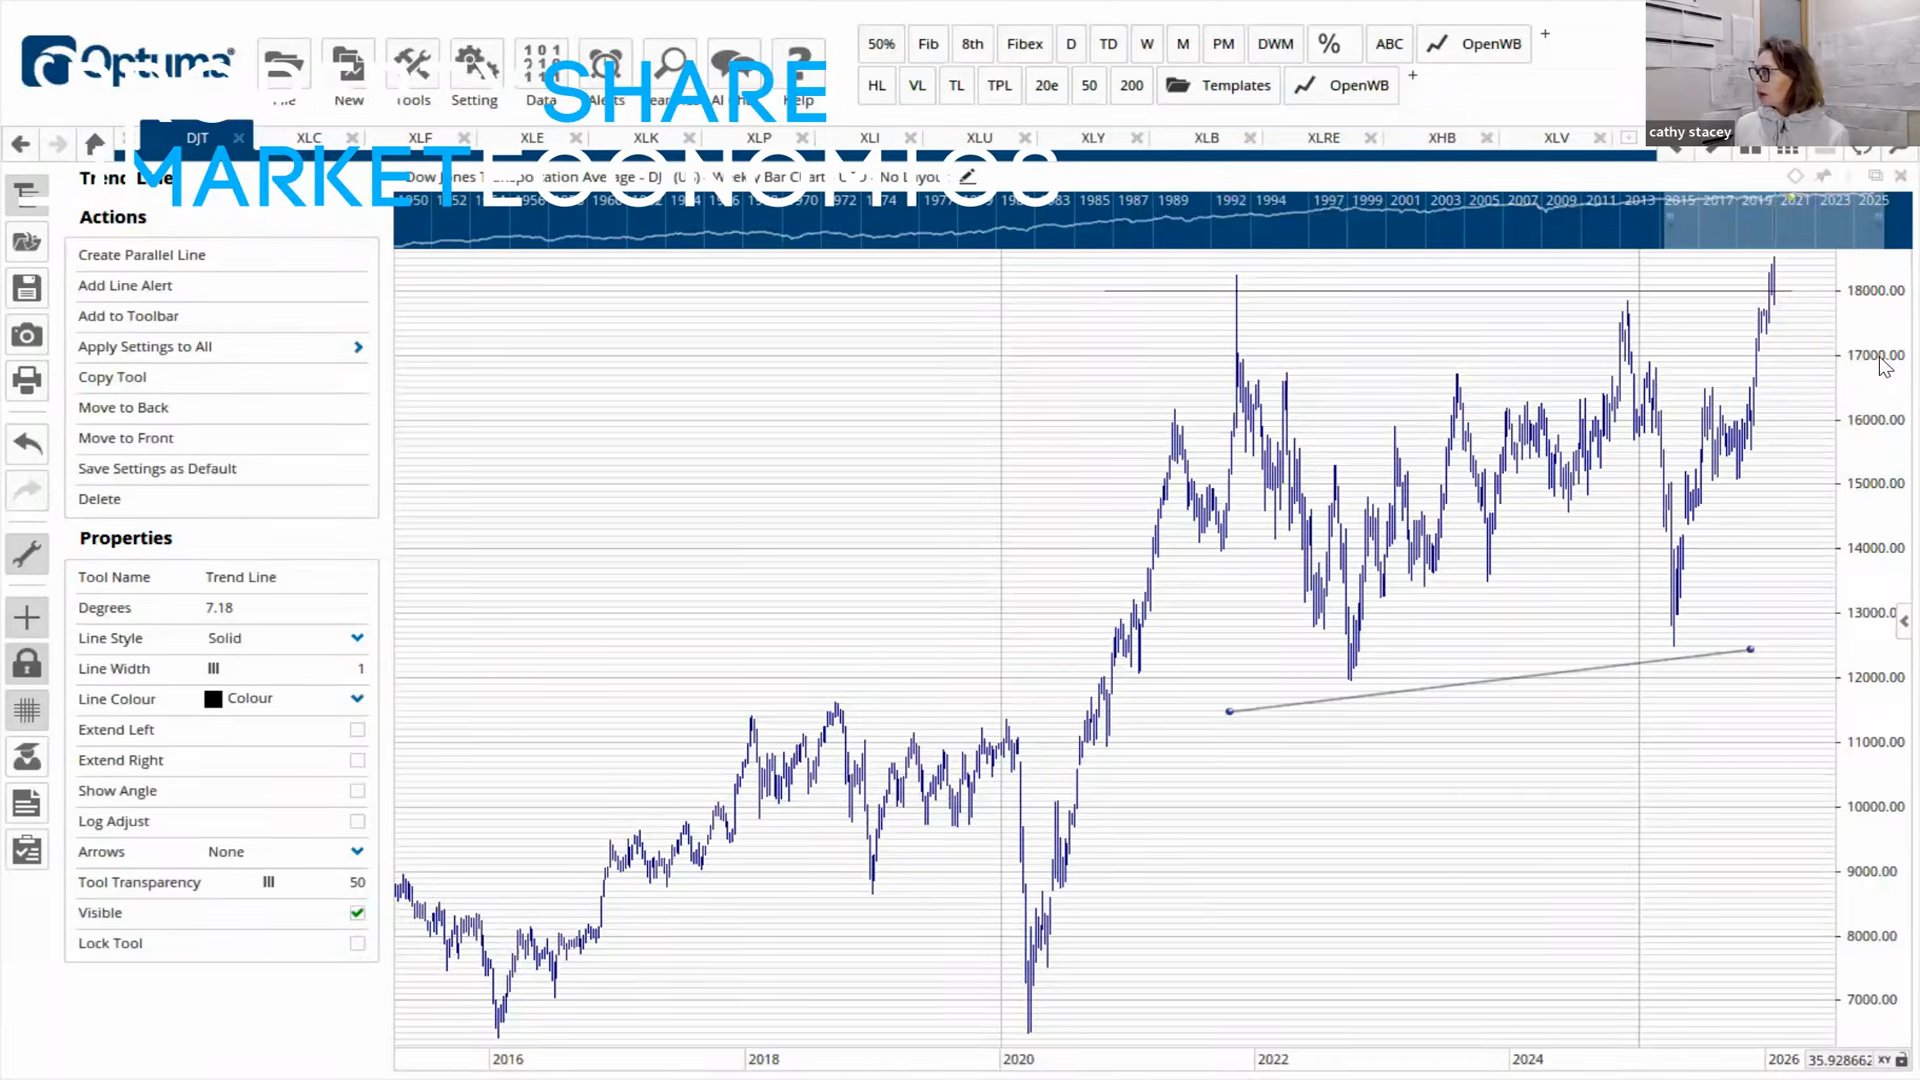The height and width of the screenshot is (1080, 1920).
Task: Click the Fib button in top toolbar
Action: tap(928, 43)
